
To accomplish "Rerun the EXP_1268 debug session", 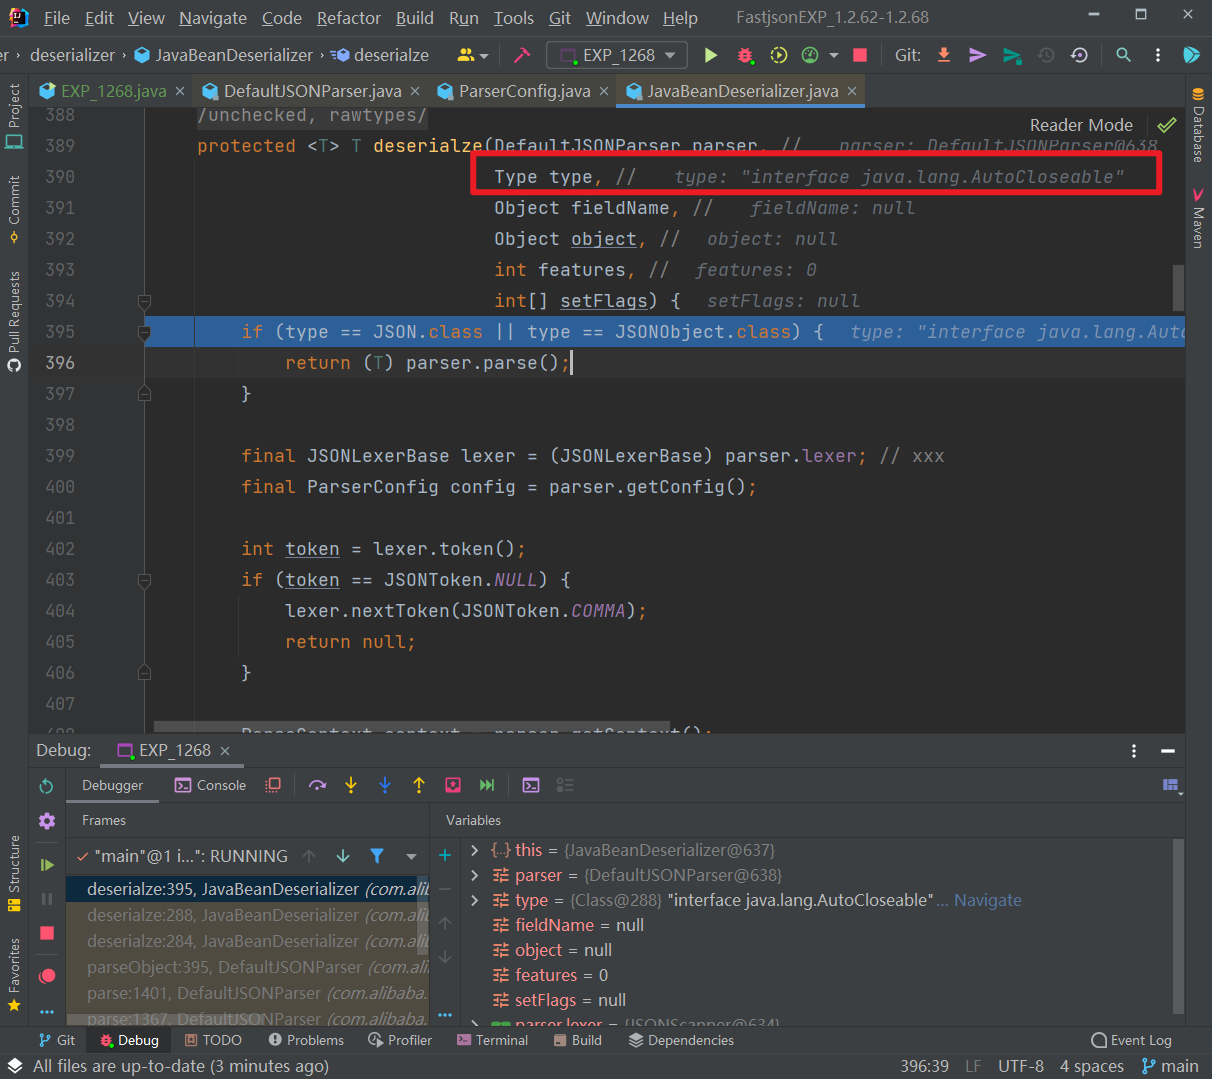I will tap(46, 786).
